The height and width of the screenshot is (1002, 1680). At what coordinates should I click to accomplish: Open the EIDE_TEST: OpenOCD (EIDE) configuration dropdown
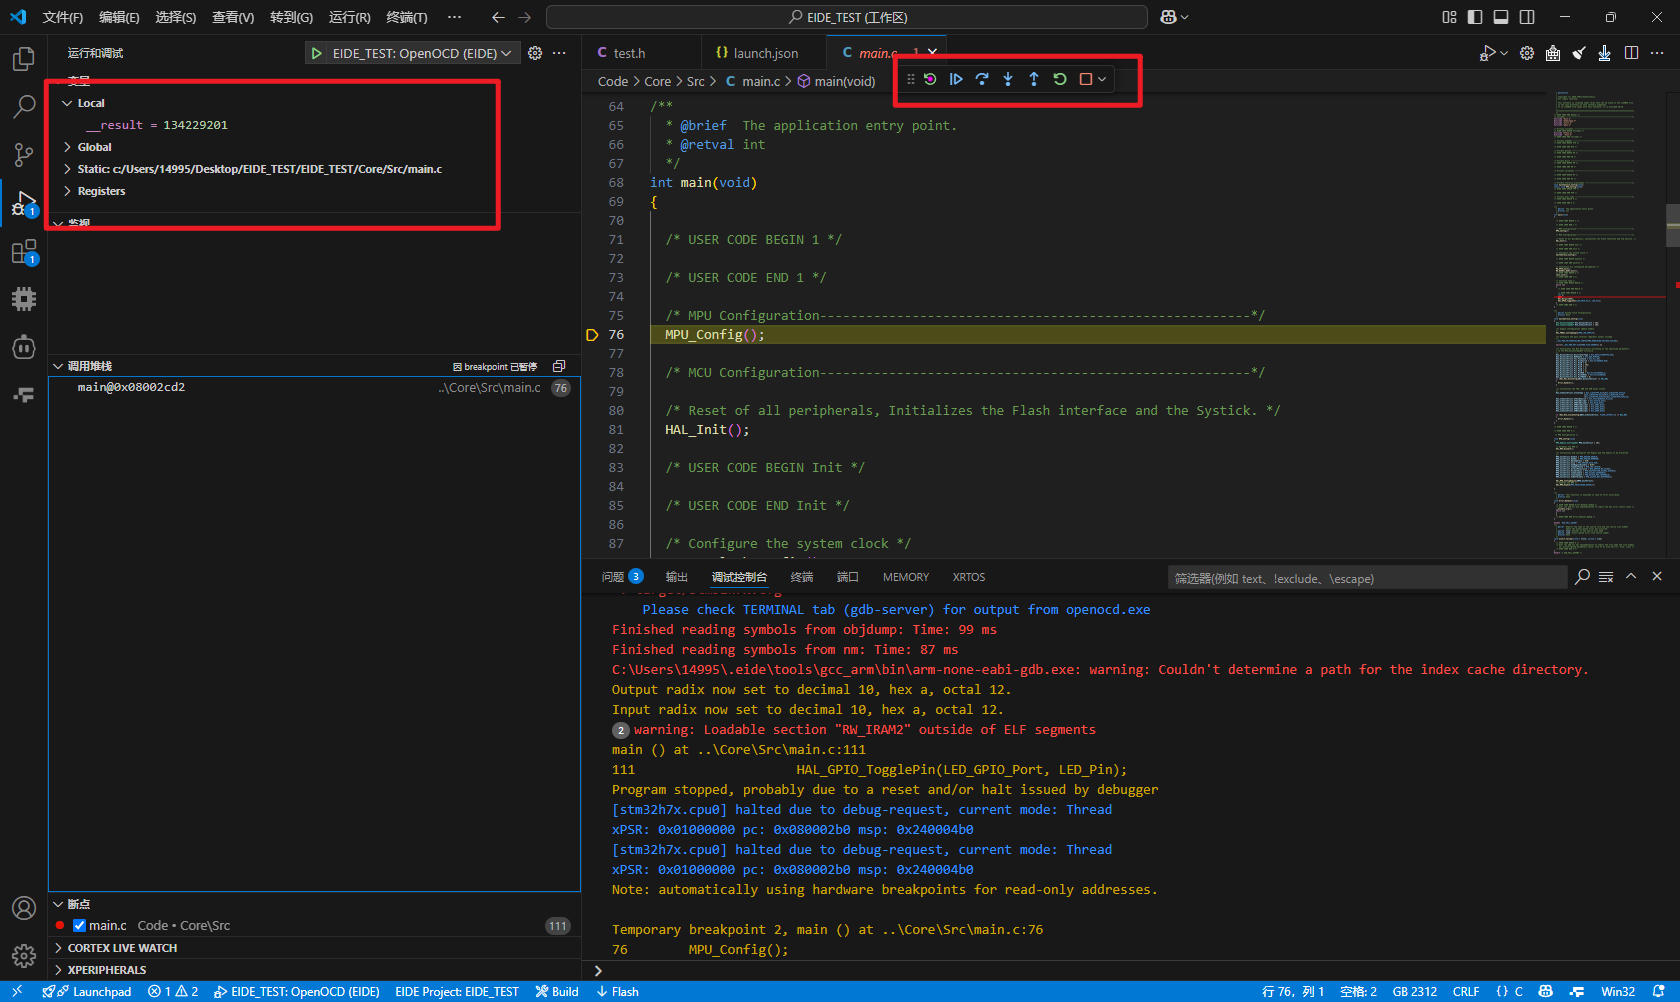tap(421, 53)
